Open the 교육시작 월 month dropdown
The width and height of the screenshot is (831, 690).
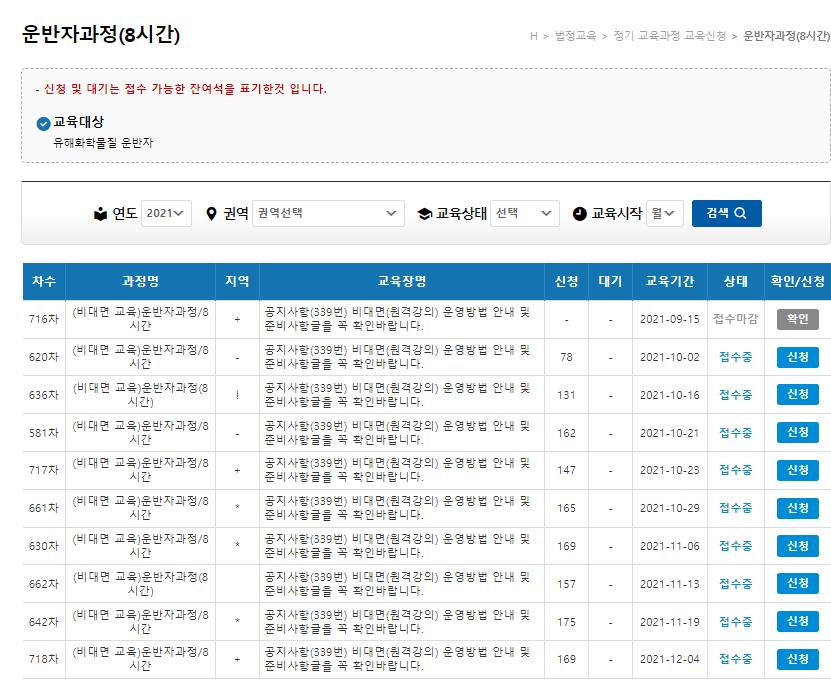tap(665, 213)
